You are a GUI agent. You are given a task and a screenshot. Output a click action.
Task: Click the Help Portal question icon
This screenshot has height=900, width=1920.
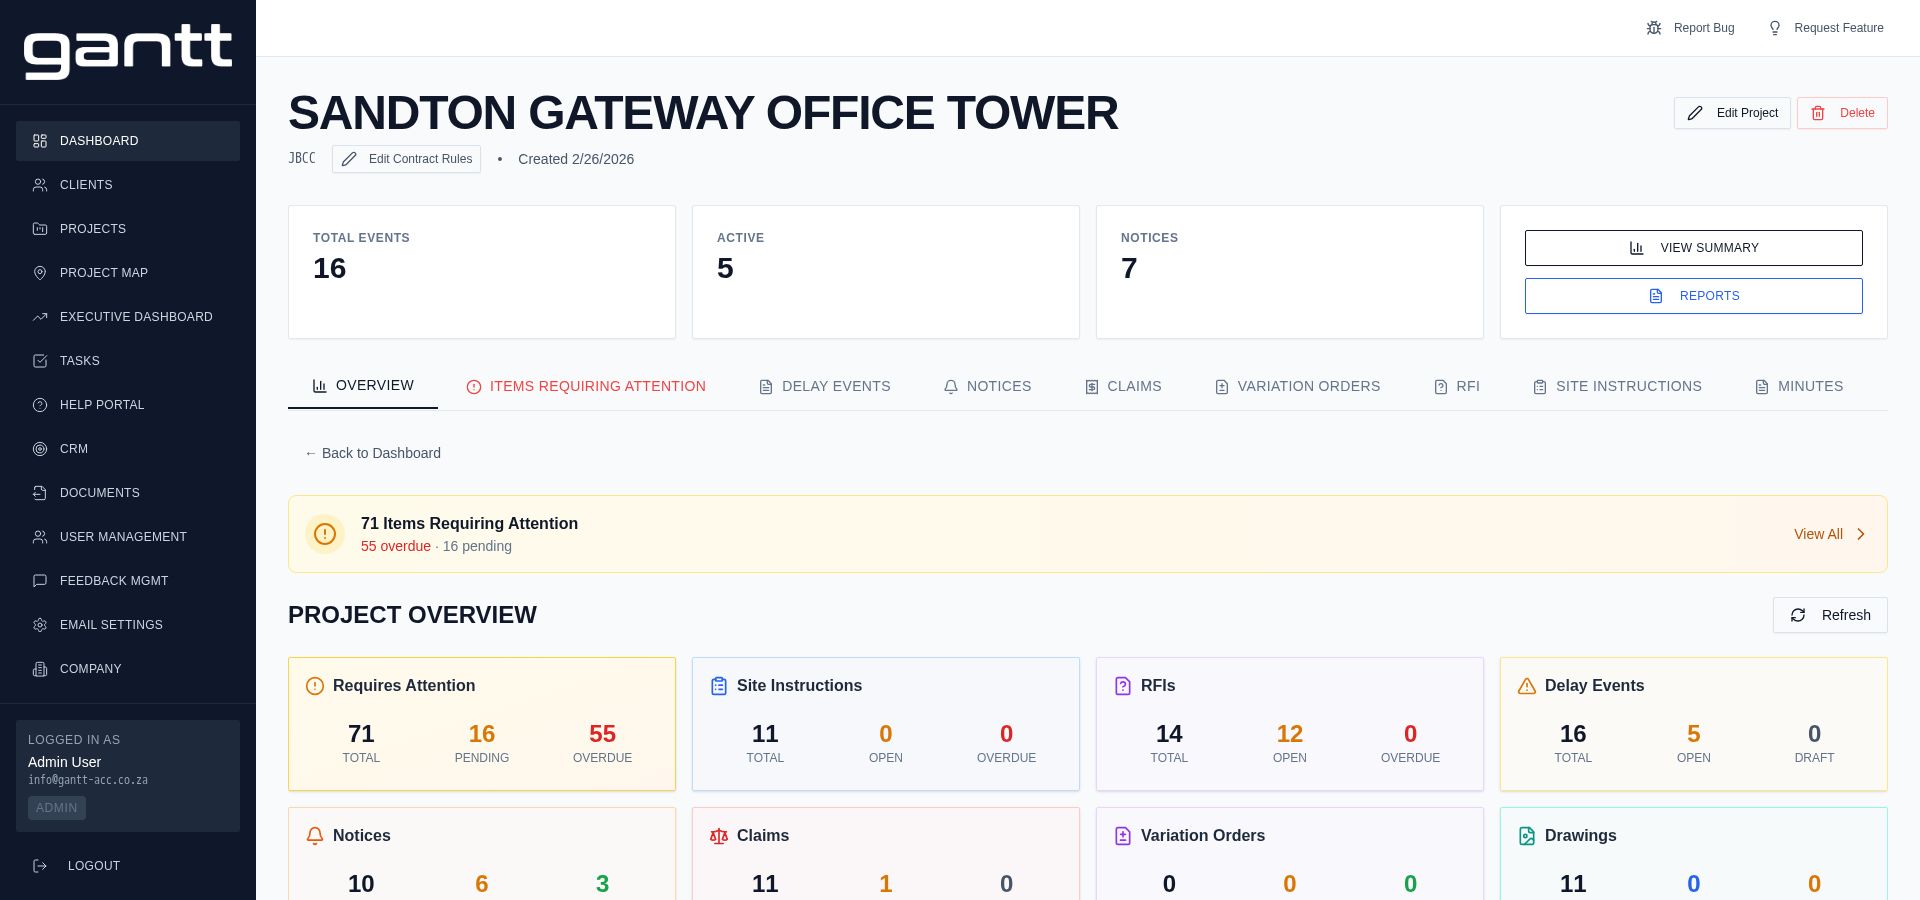[40, 405]
